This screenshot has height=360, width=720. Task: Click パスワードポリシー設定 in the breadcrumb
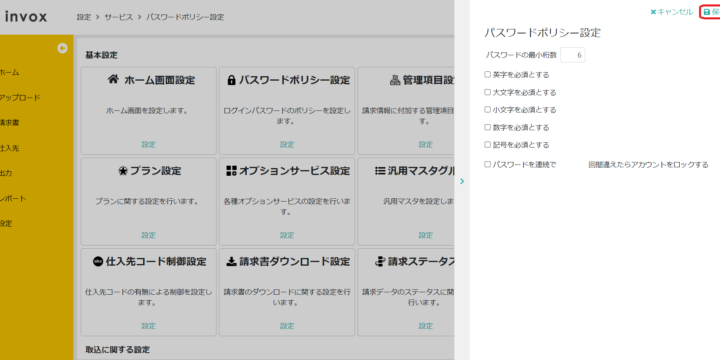pos(185,17)
